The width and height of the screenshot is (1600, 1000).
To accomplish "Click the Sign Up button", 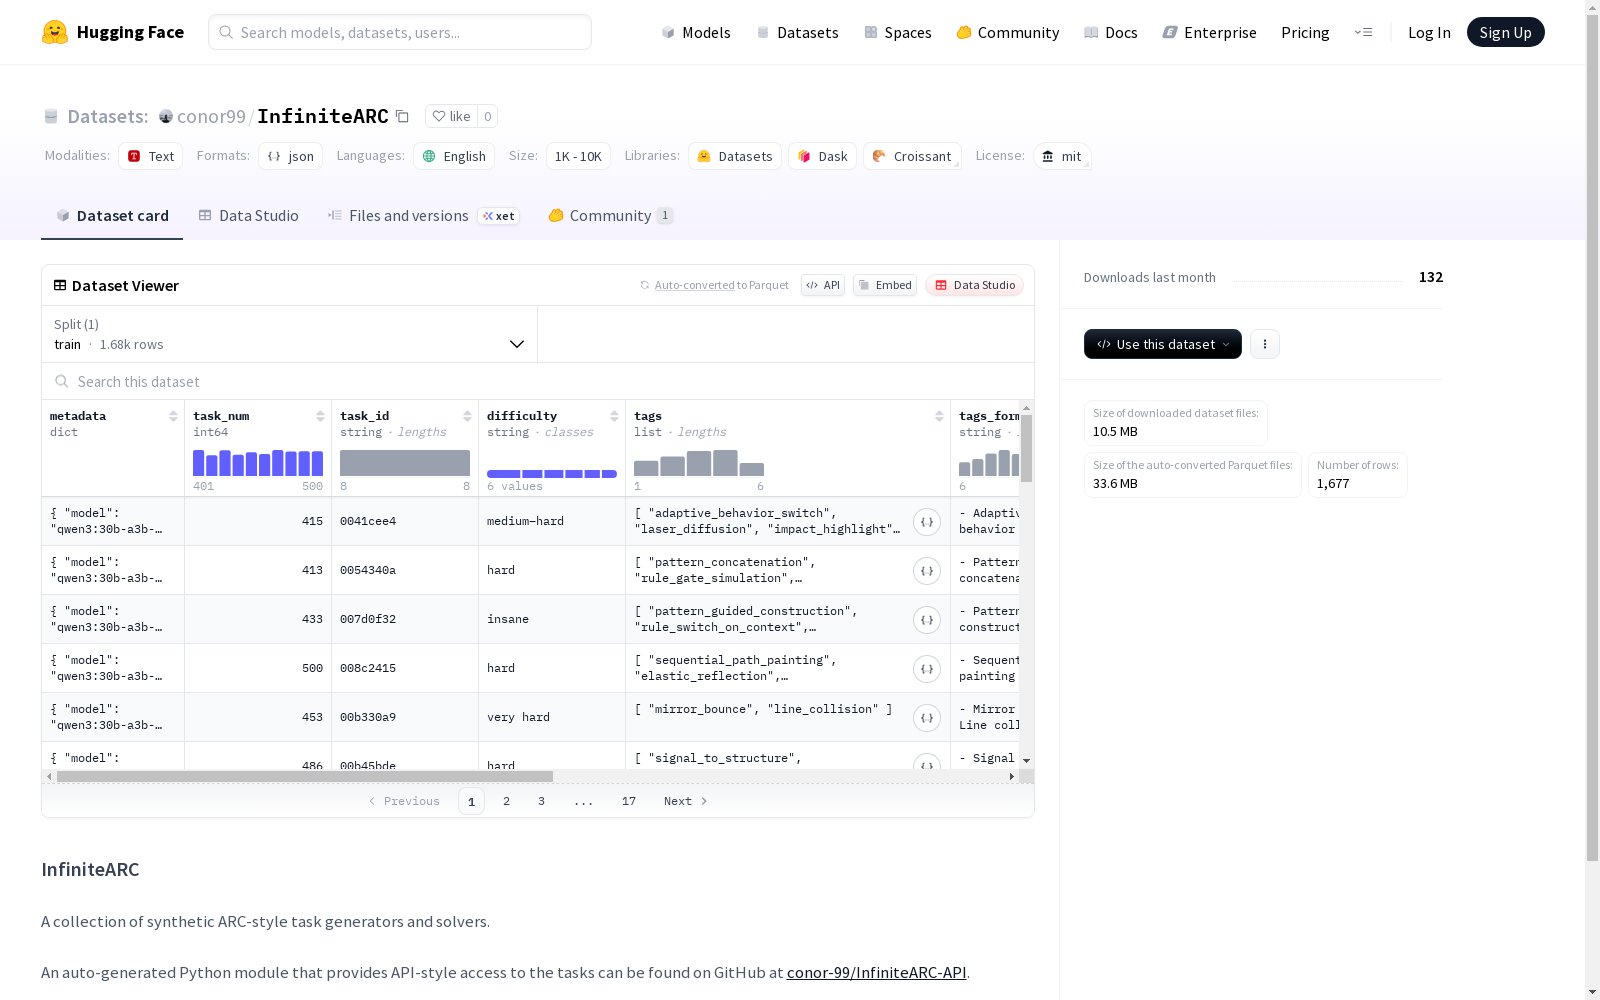I will tap(1505, 32).
